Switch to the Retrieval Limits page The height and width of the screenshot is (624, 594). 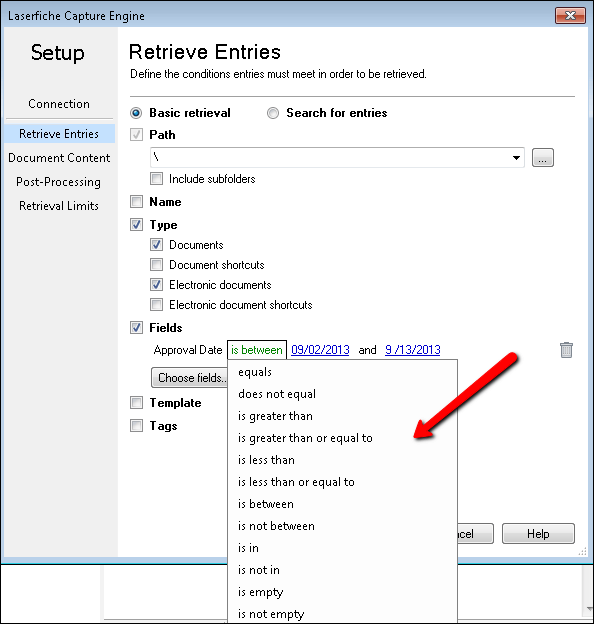(59, 206)
